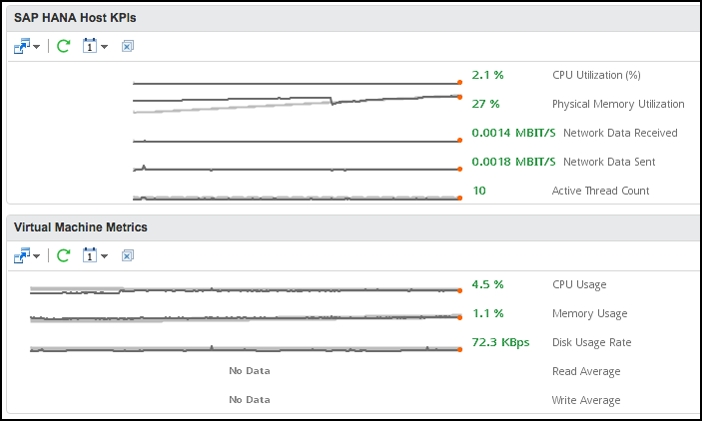Click the CPU Utilization (%) label
This screenshot has height=421, width=702.
[596, 75]
